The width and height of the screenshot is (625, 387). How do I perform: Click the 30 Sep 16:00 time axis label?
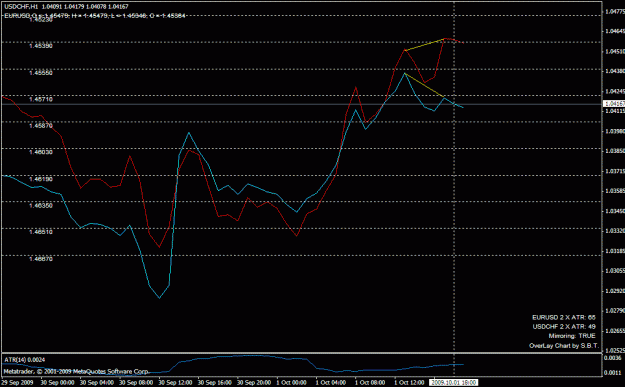click(x=214, y=383)
